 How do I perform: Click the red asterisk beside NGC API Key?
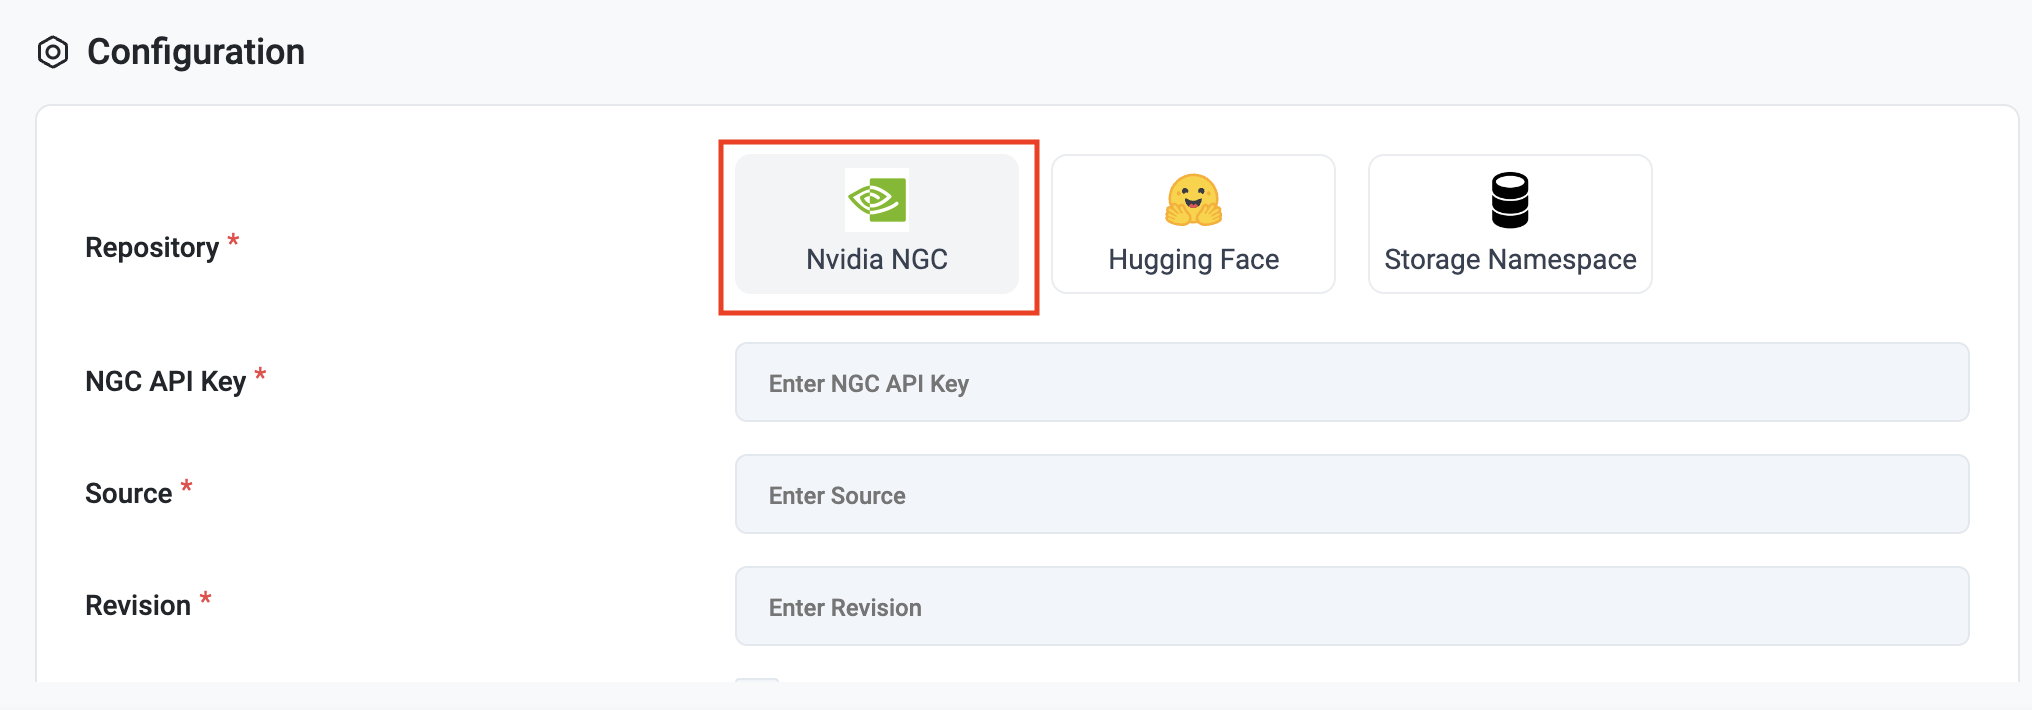pyautogui.click(x=260, y=375)
